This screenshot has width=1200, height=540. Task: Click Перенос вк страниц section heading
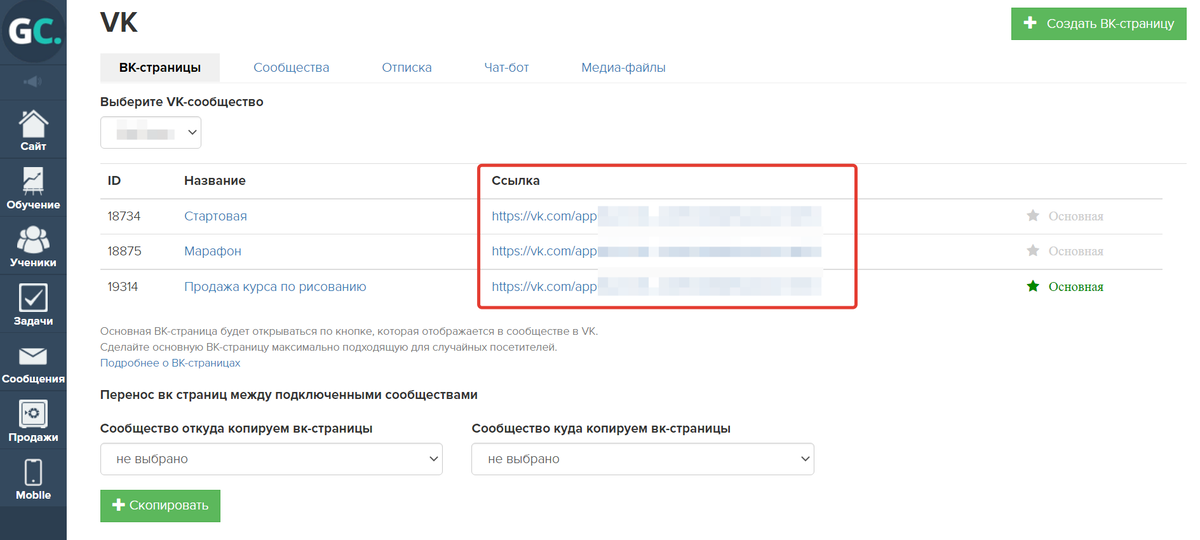[289, 395]
